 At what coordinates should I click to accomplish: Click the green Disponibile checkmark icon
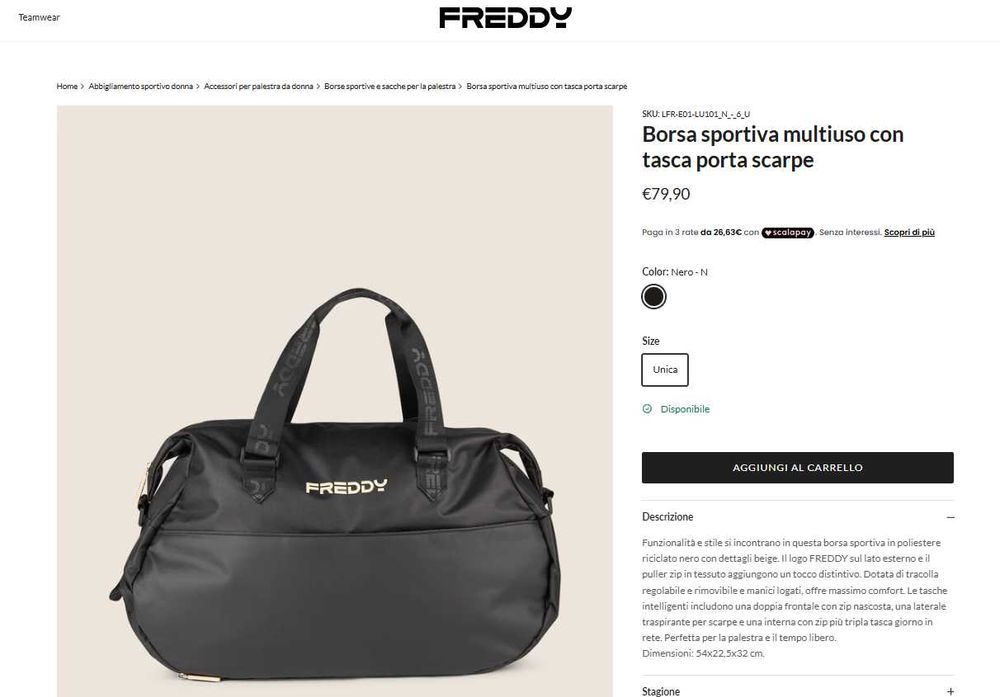pyautogui.click(x=647, y=409)
